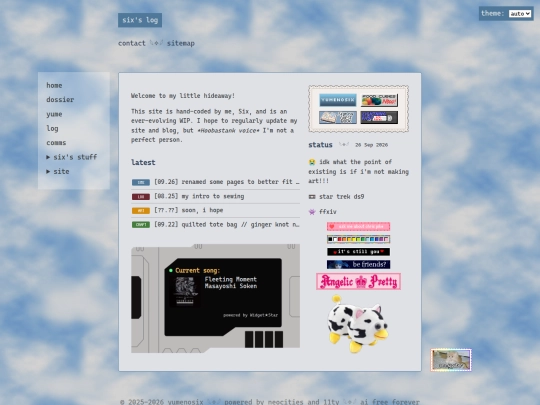Open the sitemap link
Image resolution: width=540 pixels, height=405 pixels.
[x=181, y=43]
